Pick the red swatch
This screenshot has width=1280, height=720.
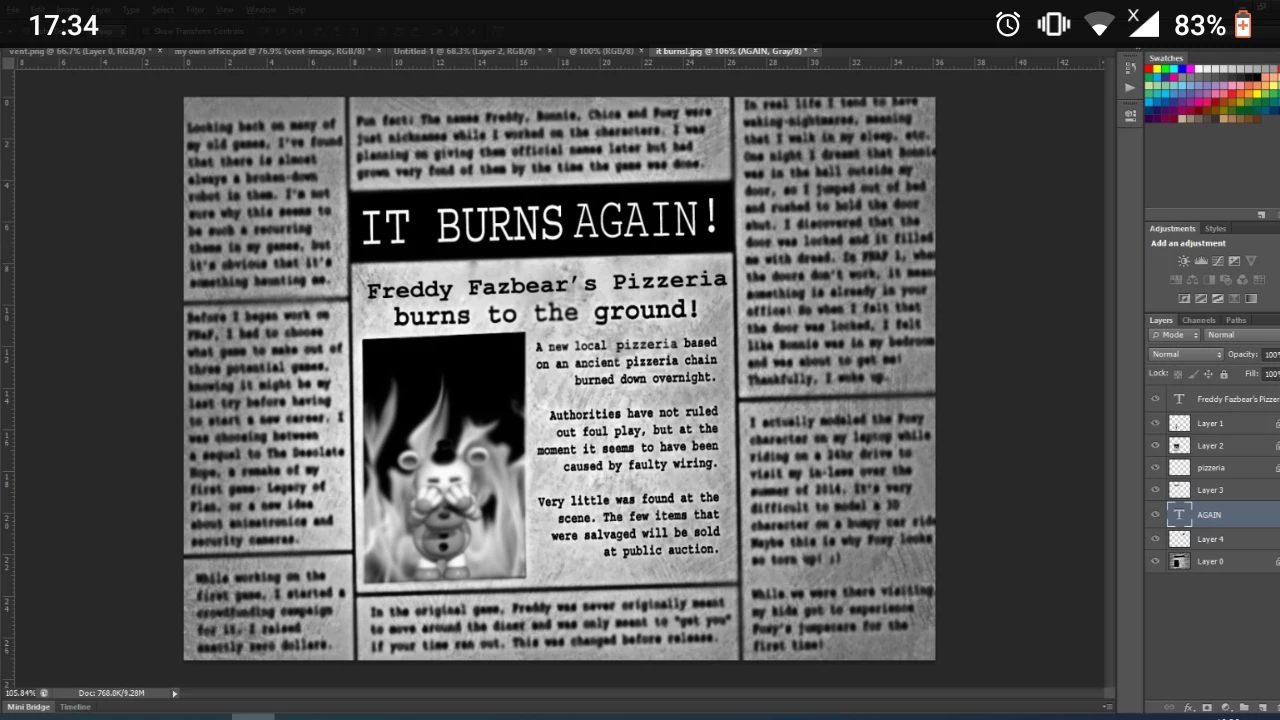click(x=1149, y=69)
